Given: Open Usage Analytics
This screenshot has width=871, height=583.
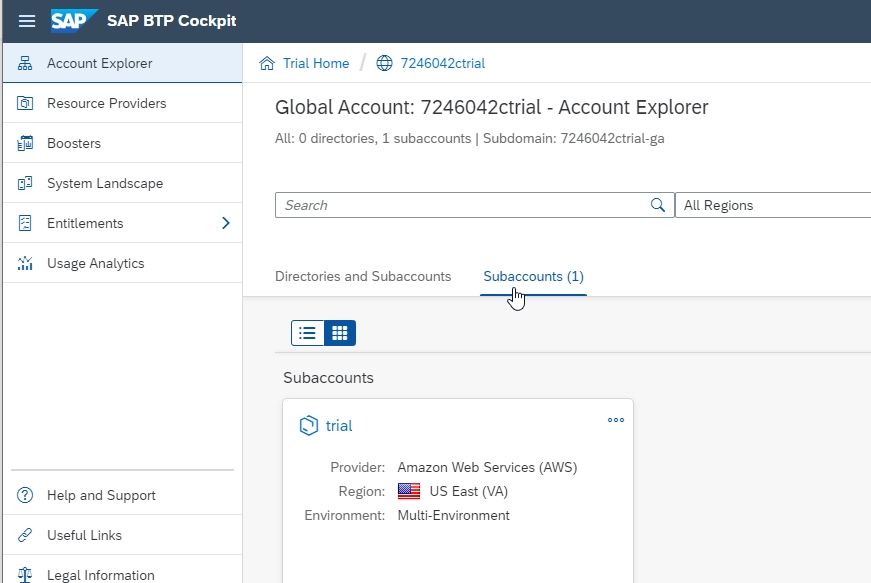Looking at the screenshot, I should (122, 263).
